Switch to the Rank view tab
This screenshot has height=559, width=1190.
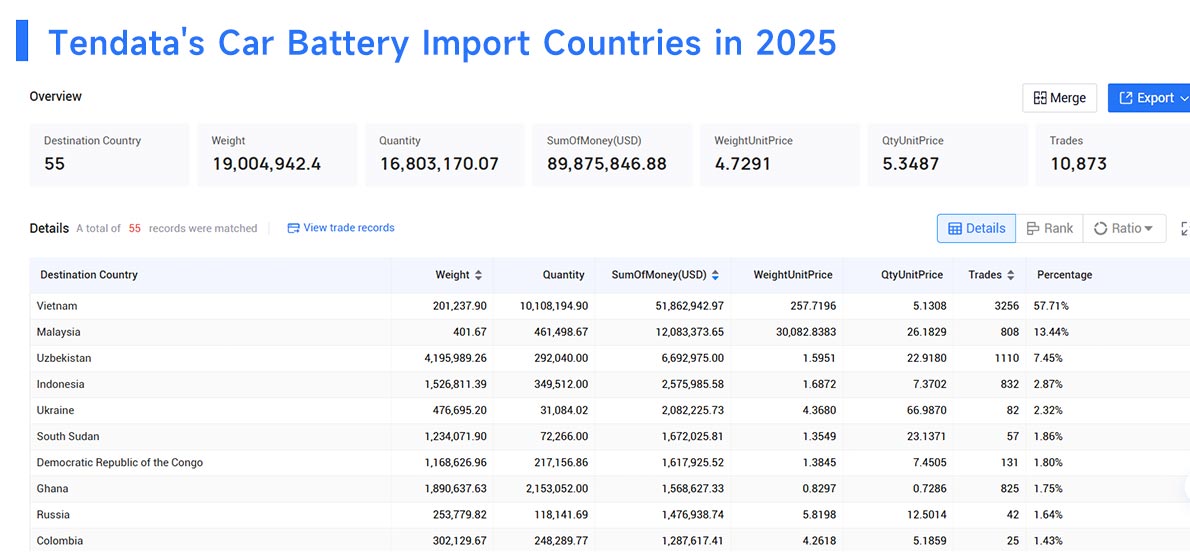tap(1049, 228)
